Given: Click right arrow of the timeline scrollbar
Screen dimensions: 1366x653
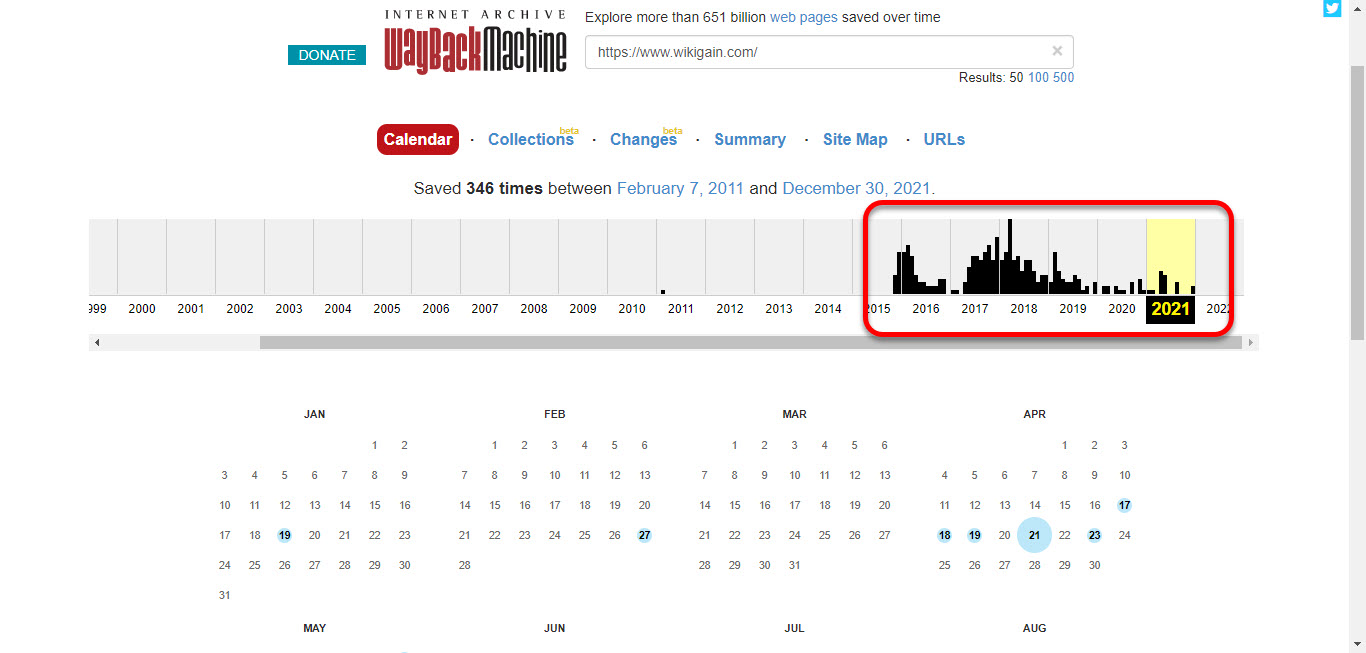Looking at the screenshot, I should (x=1250, y=343).
